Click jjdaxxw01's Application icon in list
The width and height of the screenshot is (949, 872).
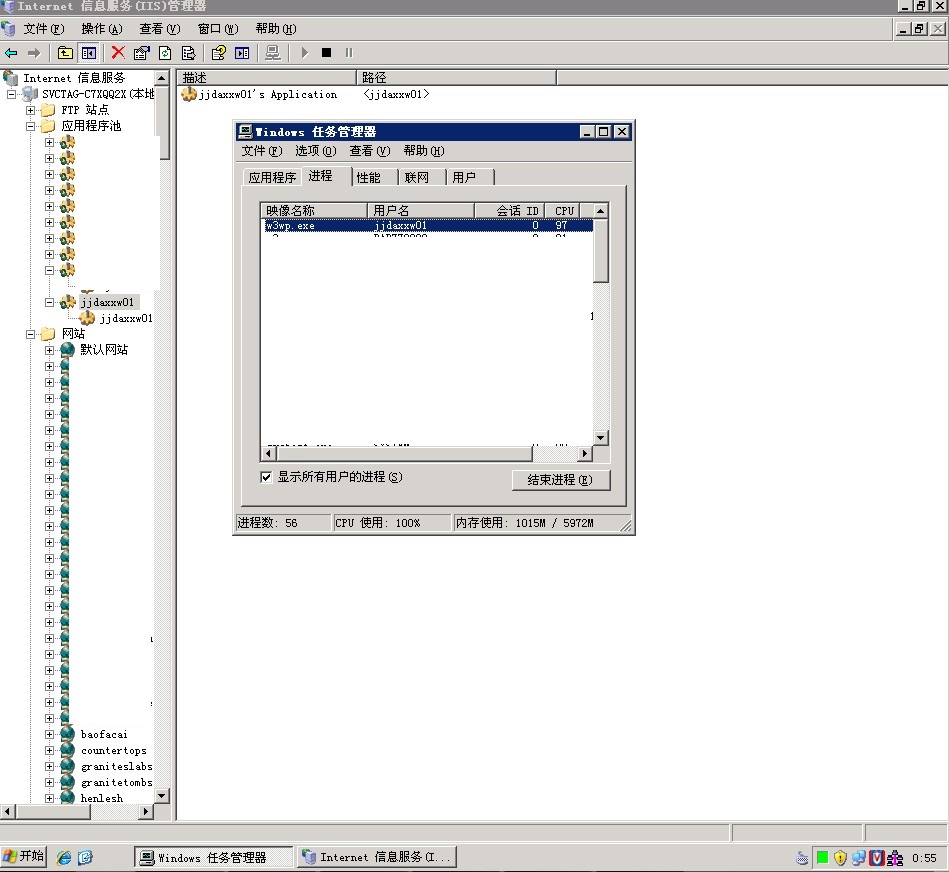coord(189,94)
